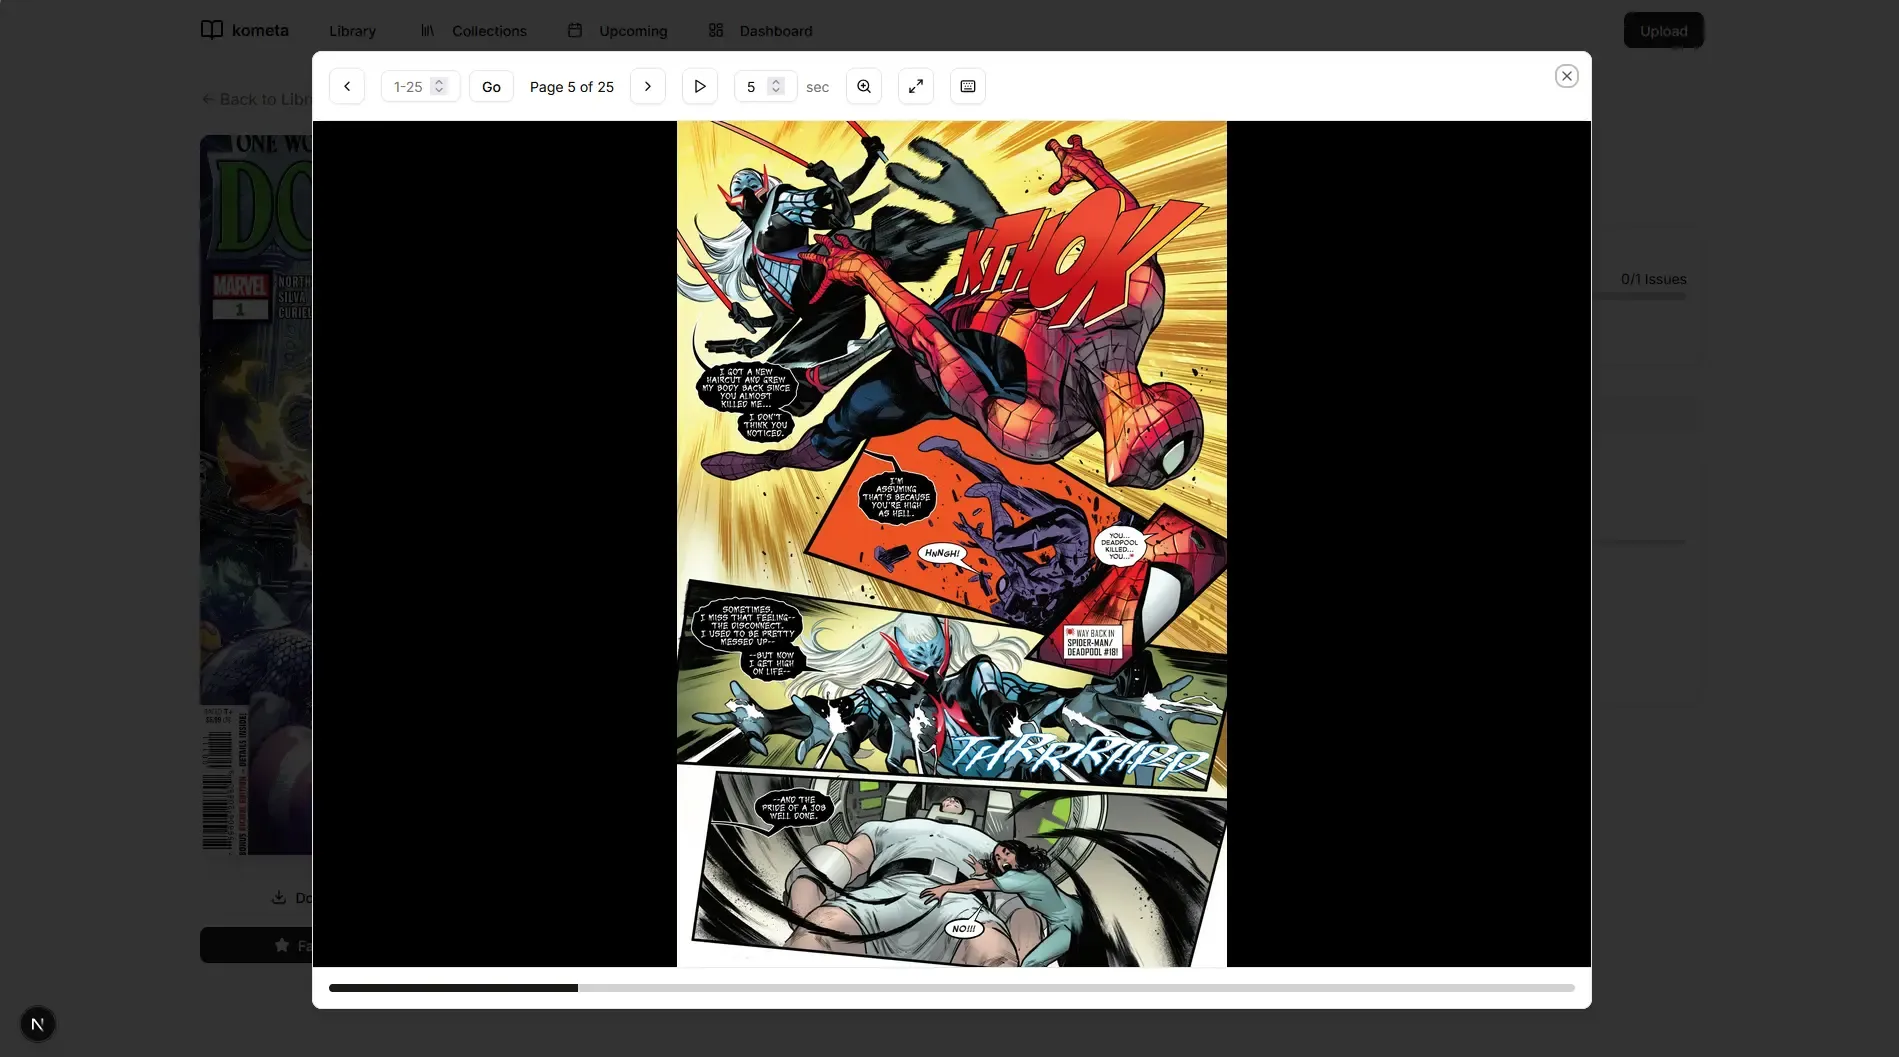Screen dimensions: 1899x1057
Task: Open the Library nav item
Action: pos(353,31)
